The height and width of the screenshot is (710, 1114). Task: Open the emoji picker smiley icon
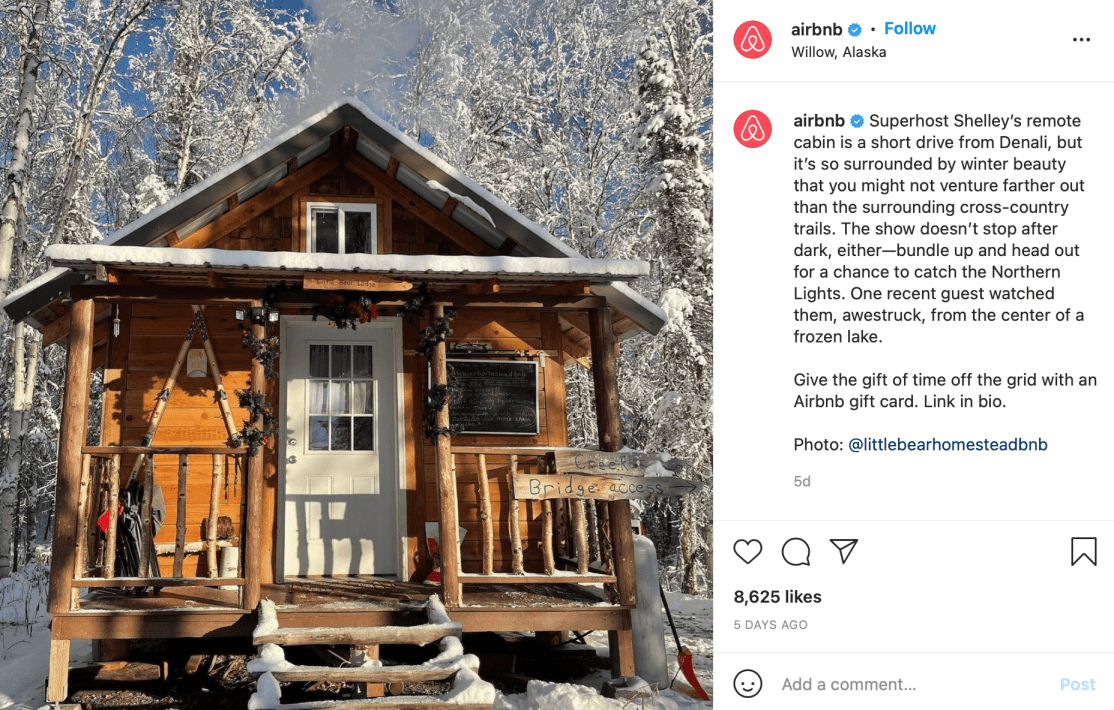click(747, 684)
